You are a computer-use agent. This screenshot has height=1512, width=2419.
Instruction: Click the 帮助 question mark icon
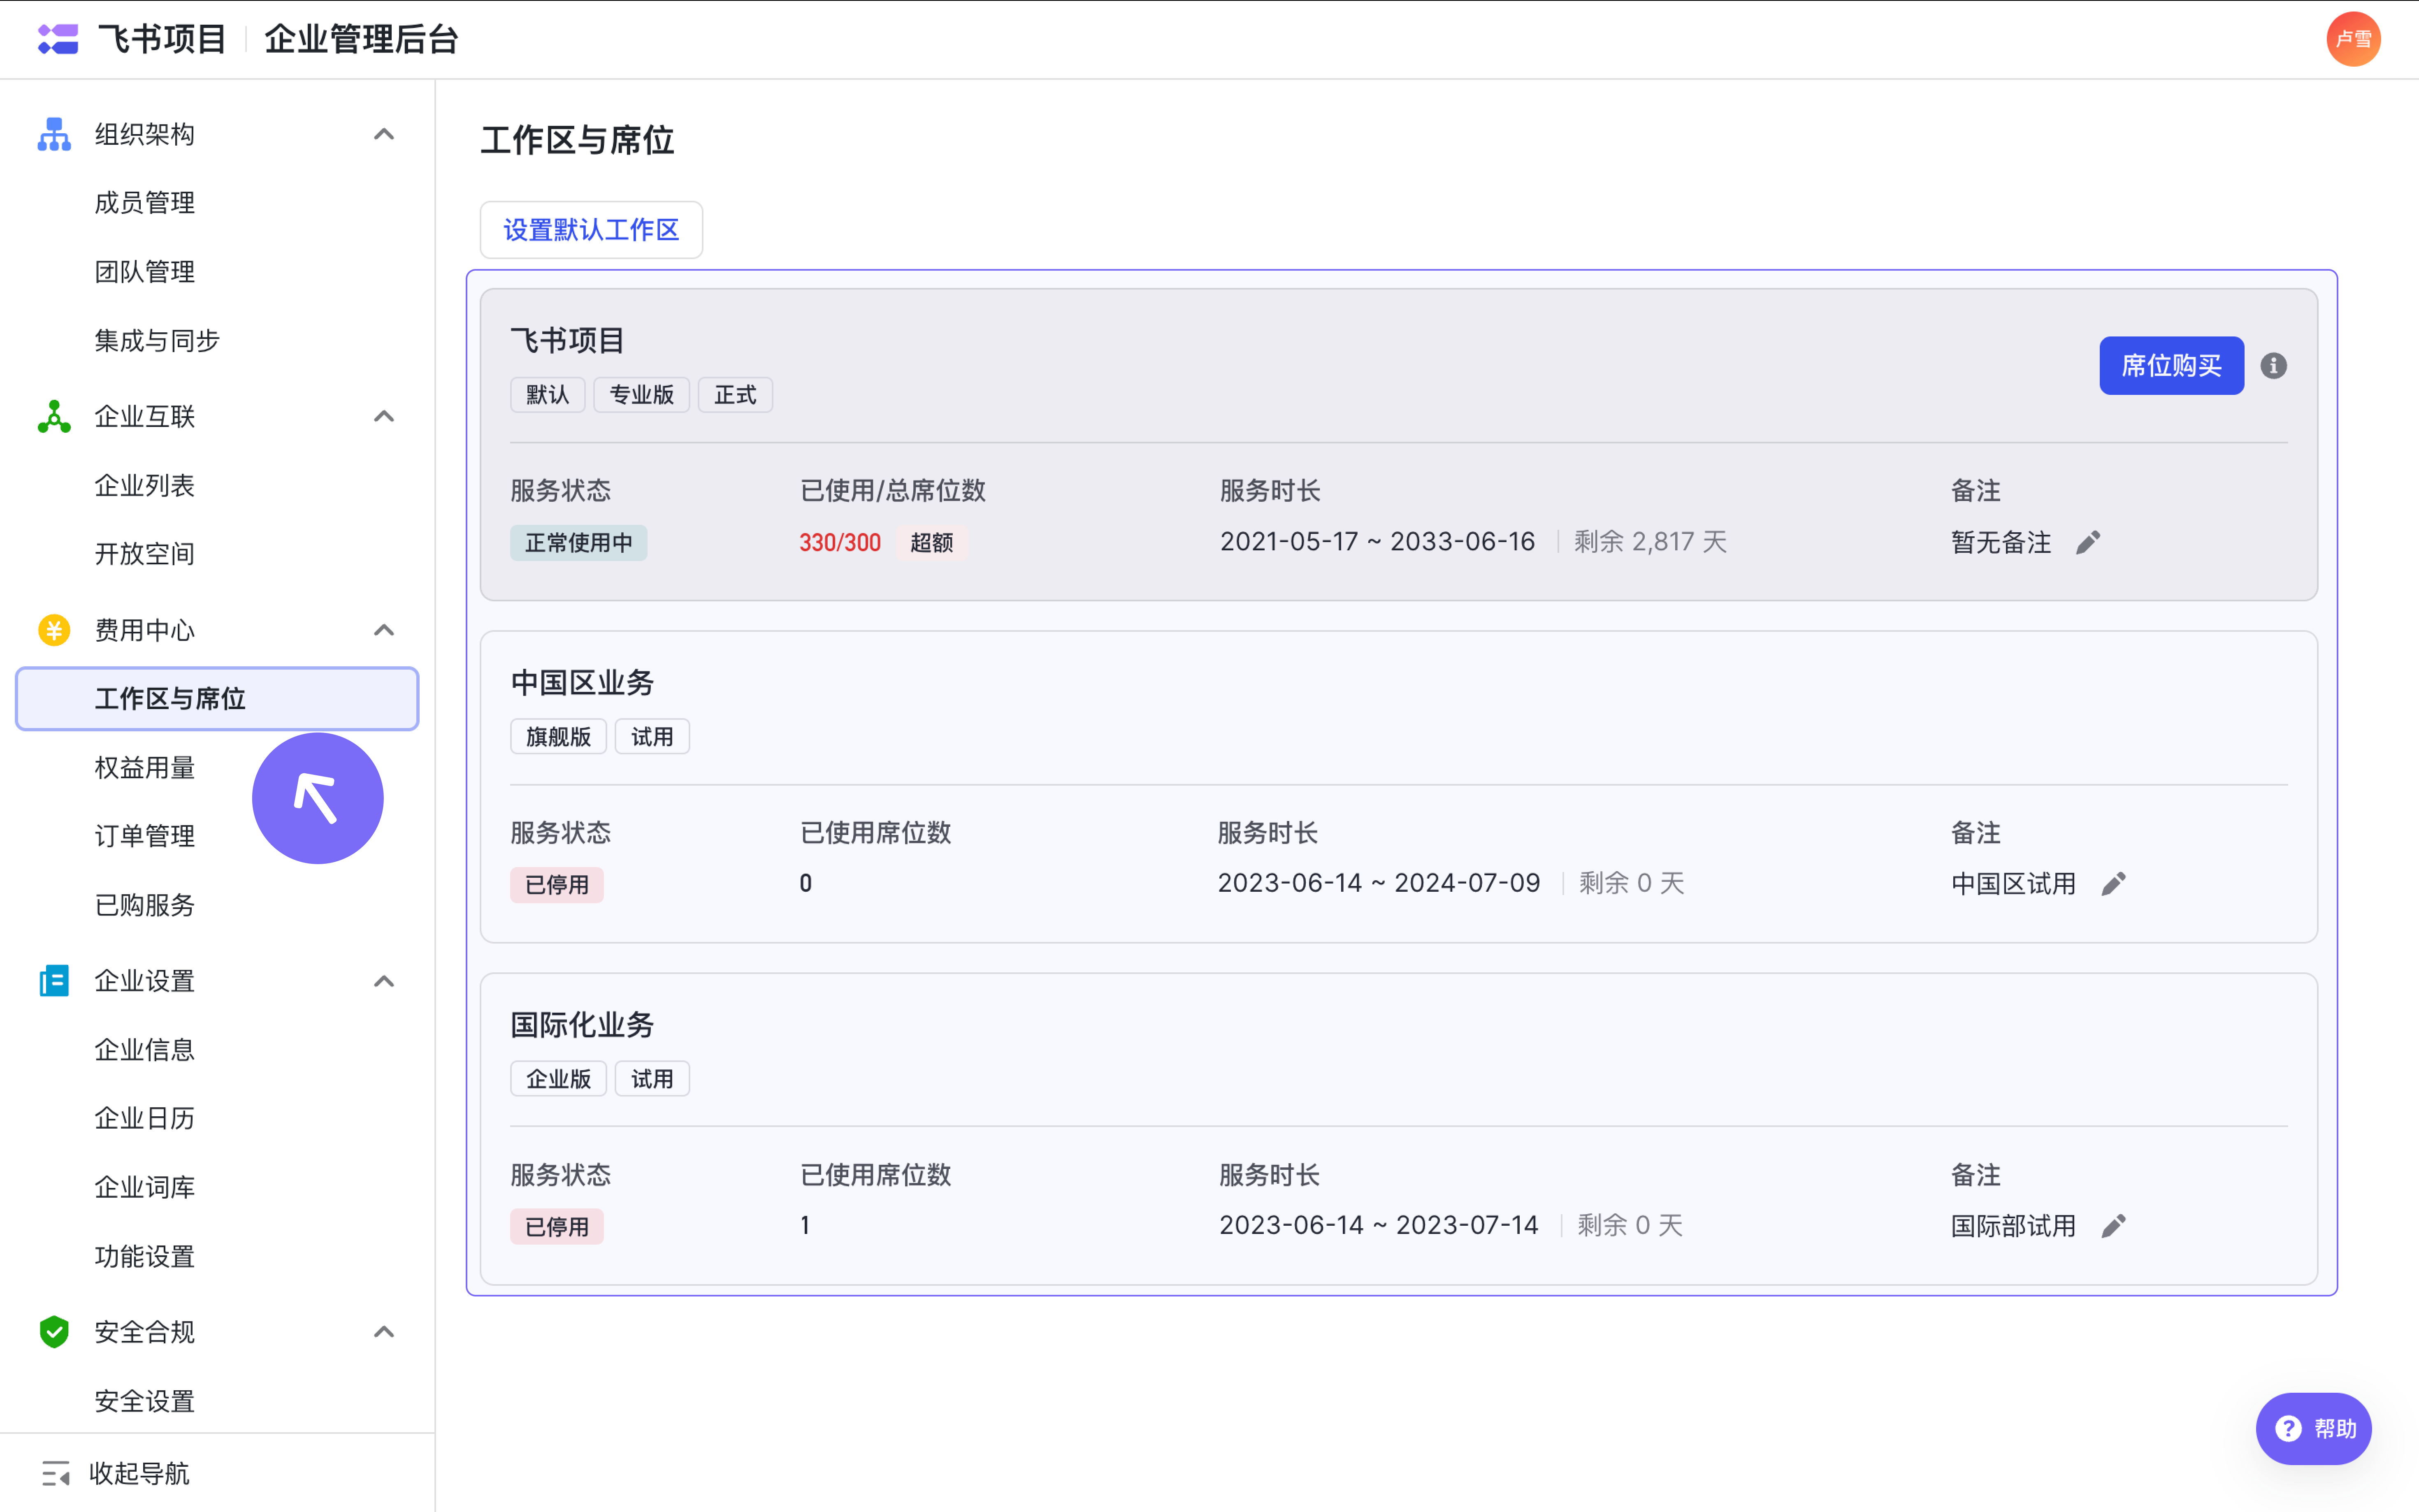click(2288, 1429)
